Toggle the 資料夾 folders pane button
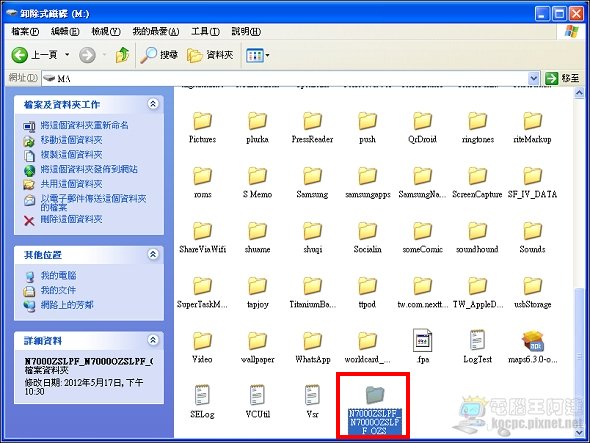 [x=210, y=55]
